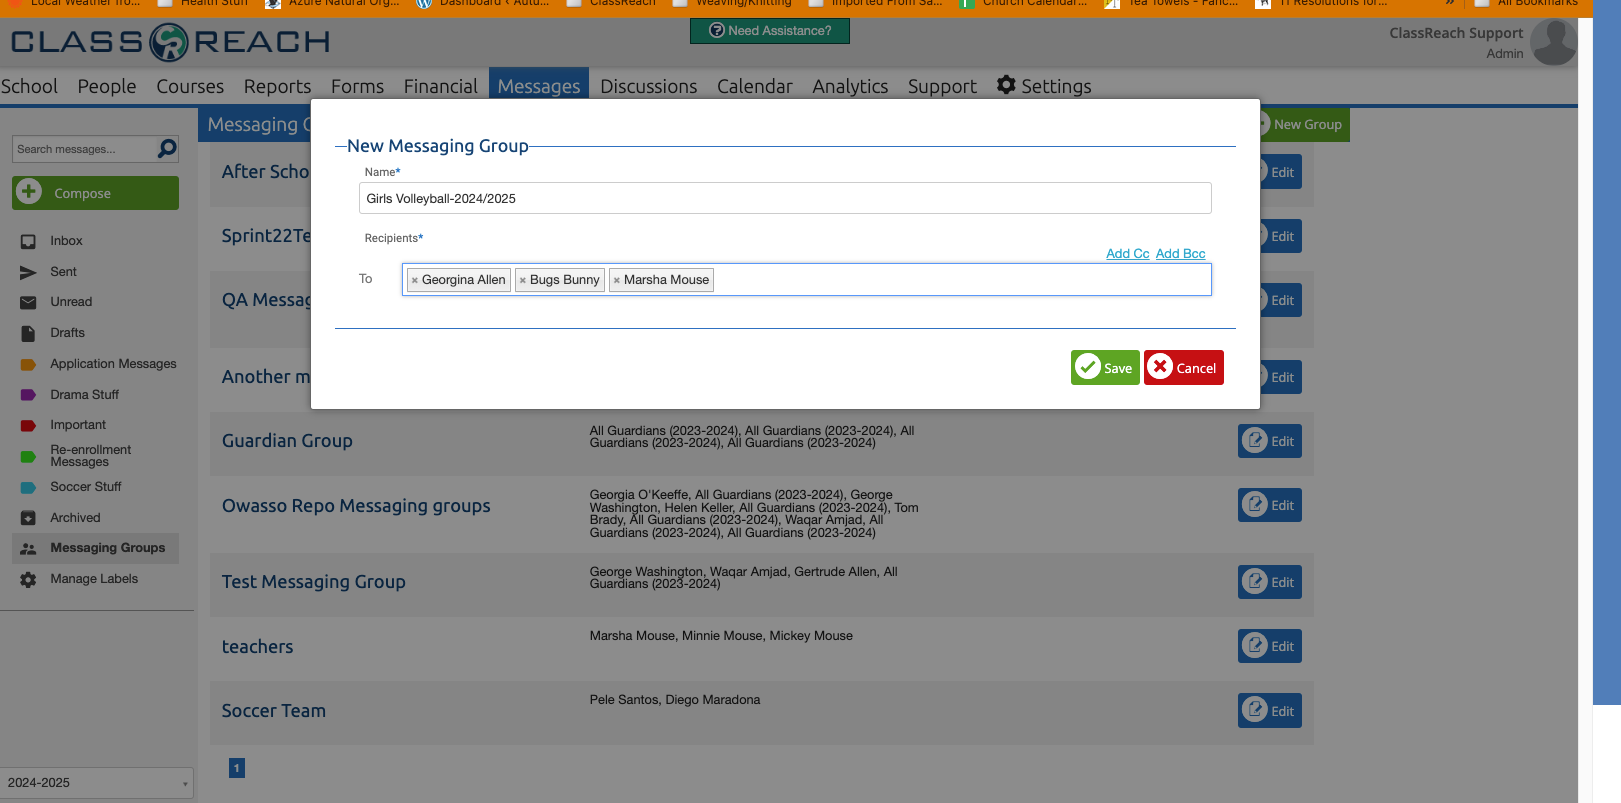Remove Bugs Bunny recipient tag
The image size is (1621, 803).
pyautogui.click(x=523, y=281)
